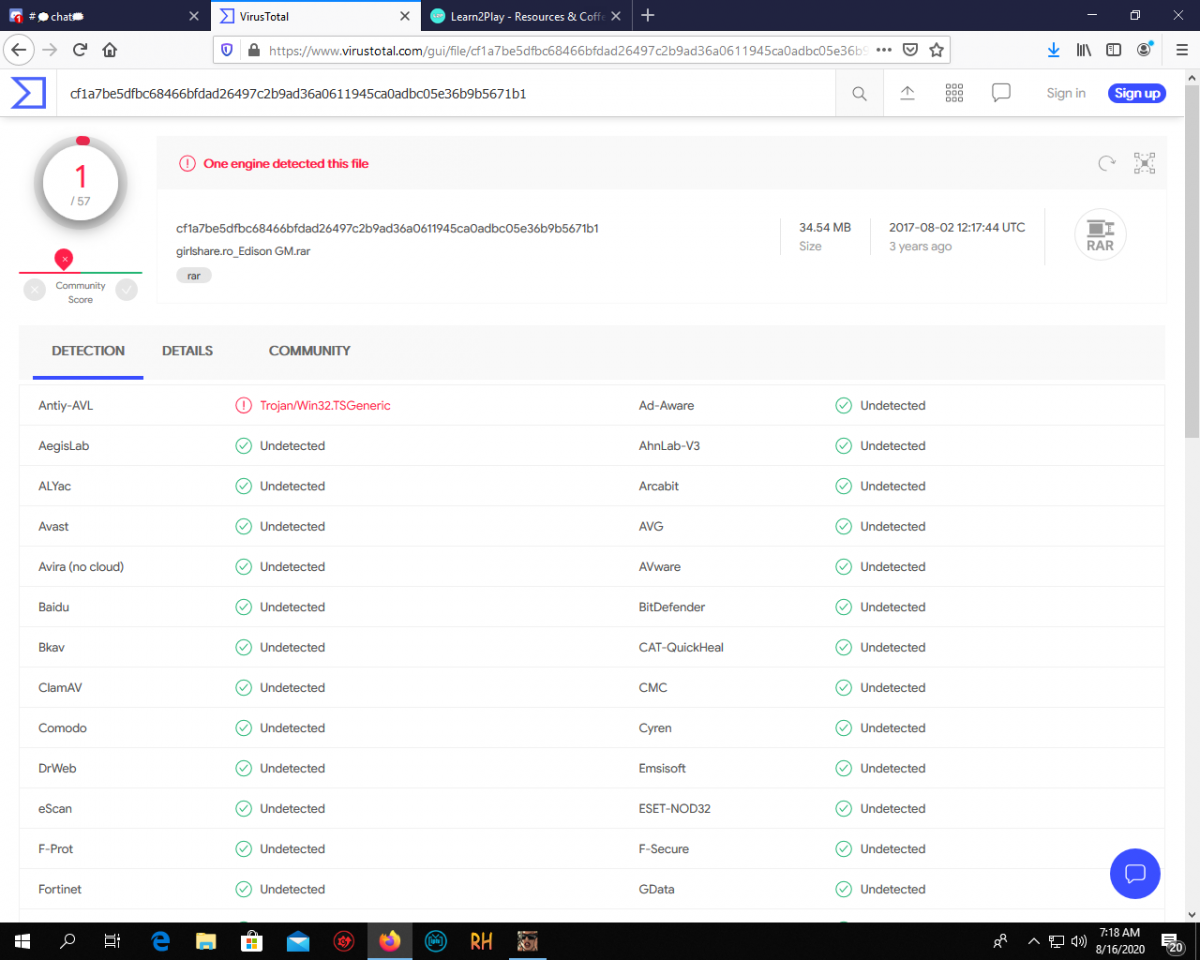Open the comments speech bubble icon
The width and height of the screenshot is (1200, 960).
pyautogui.click(x=1001, y=93)
